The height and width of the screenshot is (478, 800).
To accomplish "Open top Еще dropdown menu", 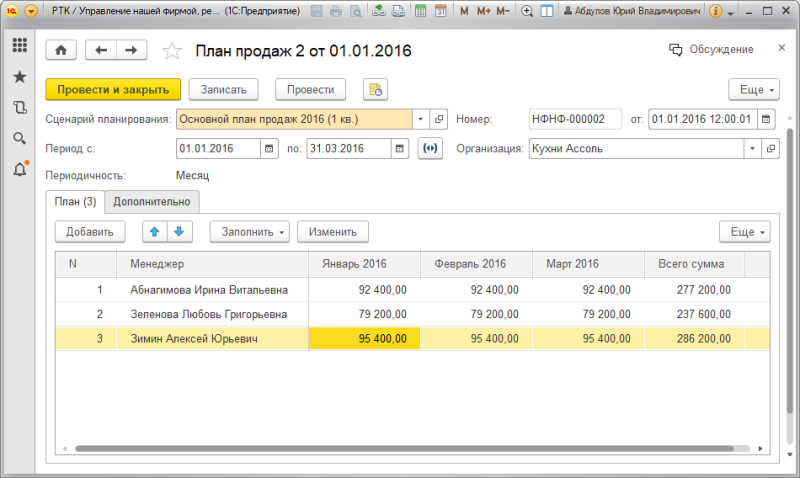I will tap(754, 89).
